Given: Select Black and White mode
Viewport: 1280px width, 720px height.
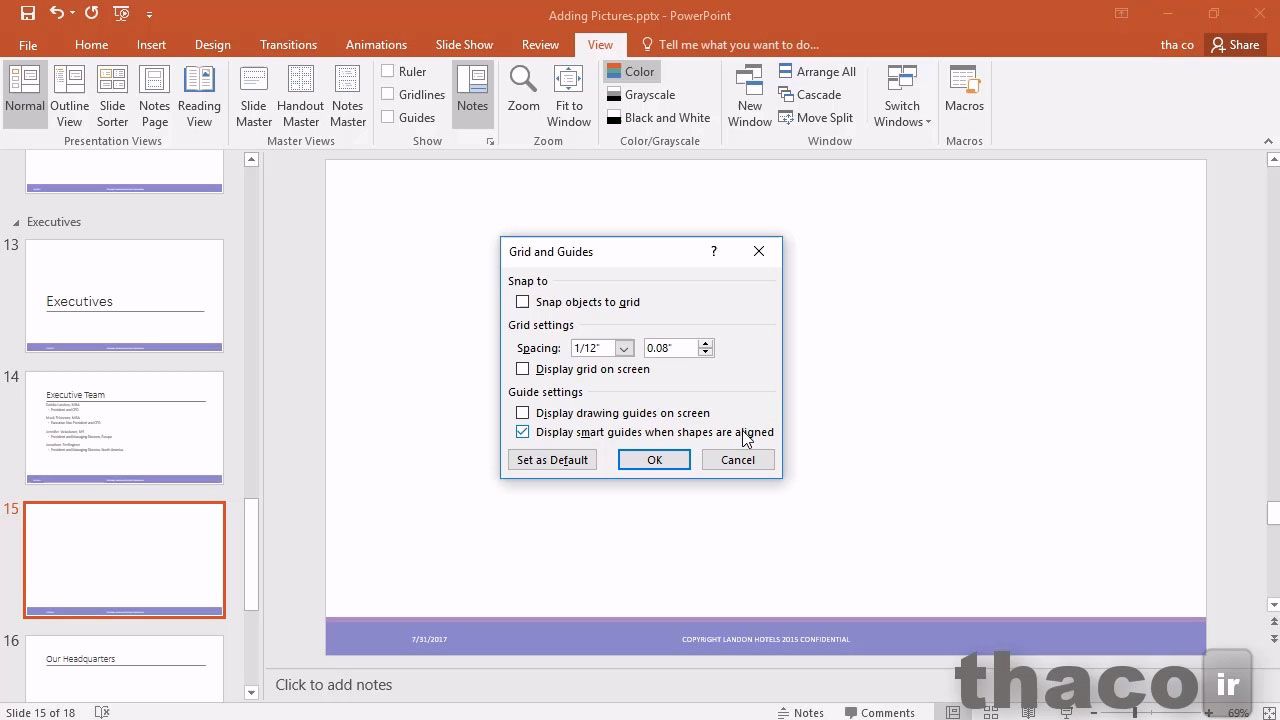Looking at the screenshot, I should point(658,118).
